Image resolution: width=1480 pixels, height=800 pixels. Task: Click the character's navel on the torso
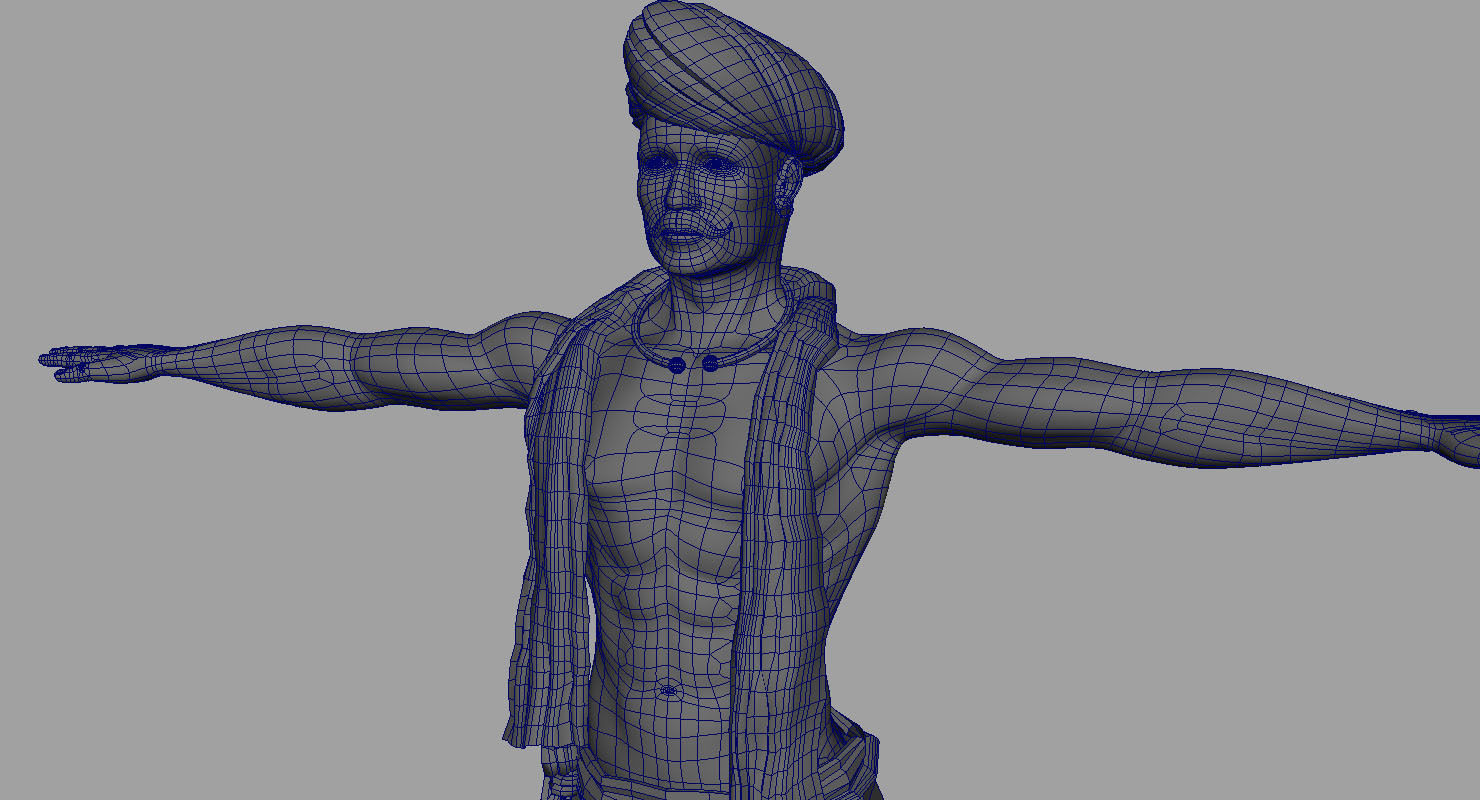668,689
